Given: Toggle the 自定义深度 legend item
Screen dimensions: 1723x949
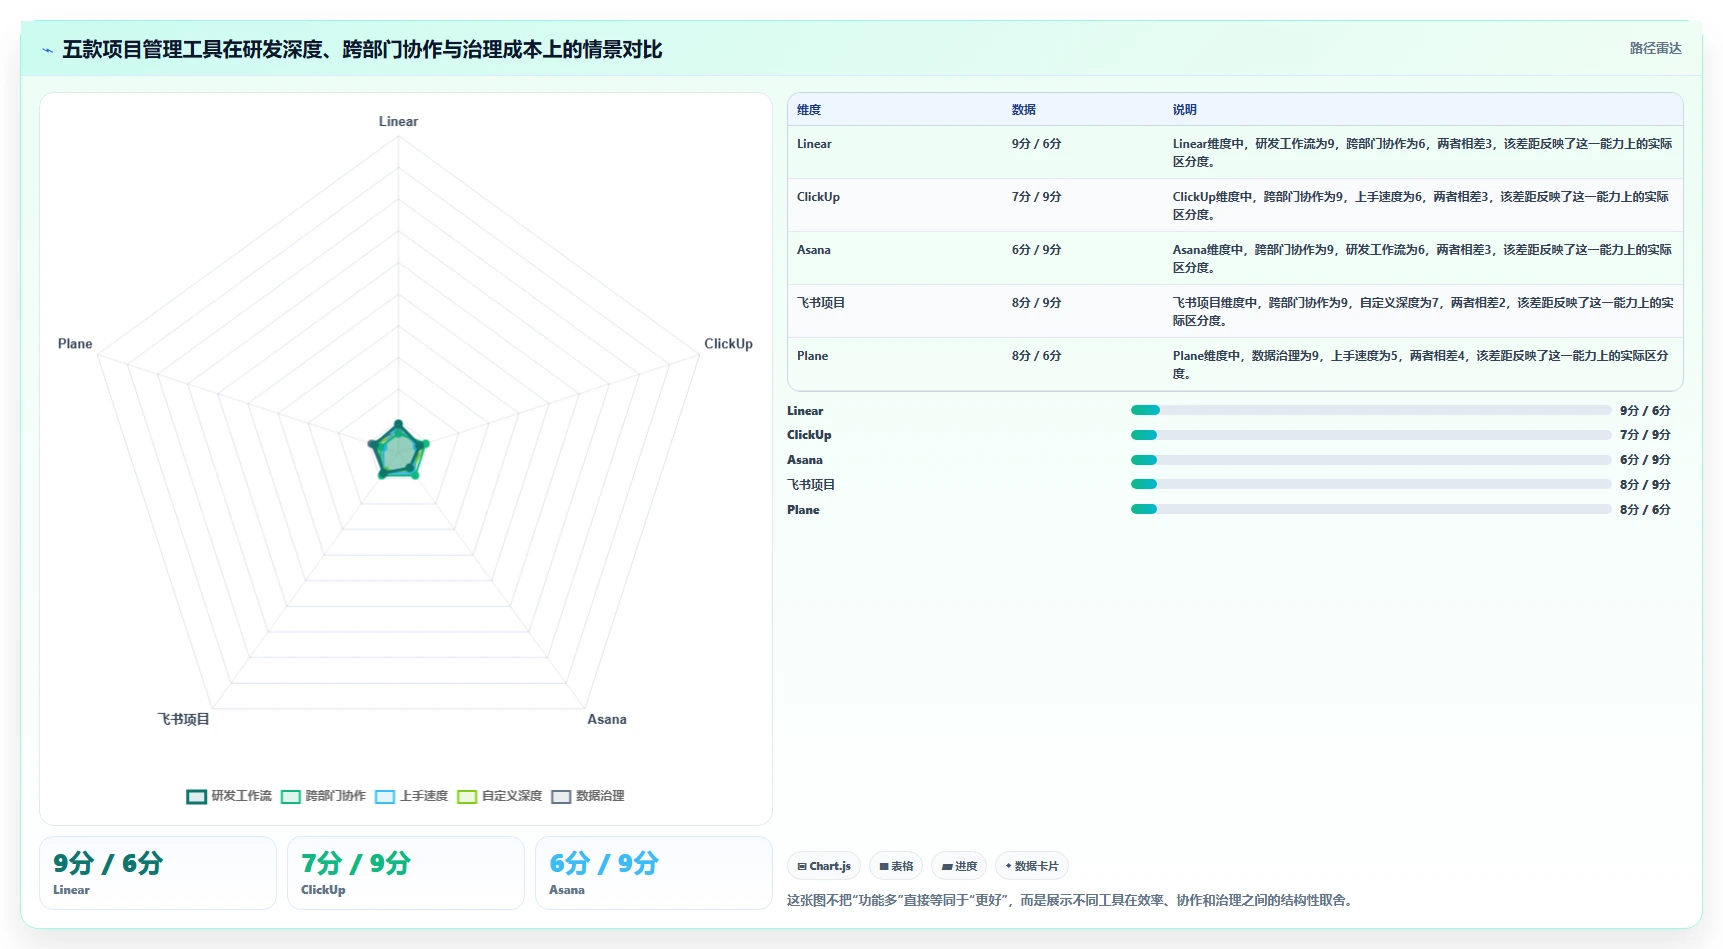Looking at the screenshot, I should 500,796.
